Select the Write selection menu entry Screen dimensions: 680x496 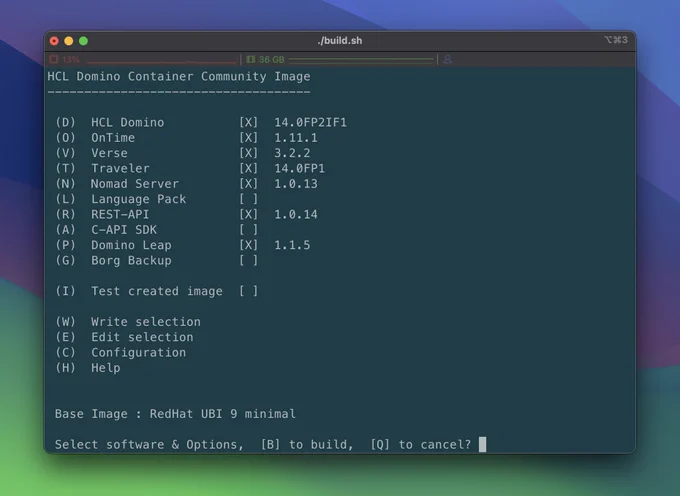pyautogui.click(x=128, y=322)
